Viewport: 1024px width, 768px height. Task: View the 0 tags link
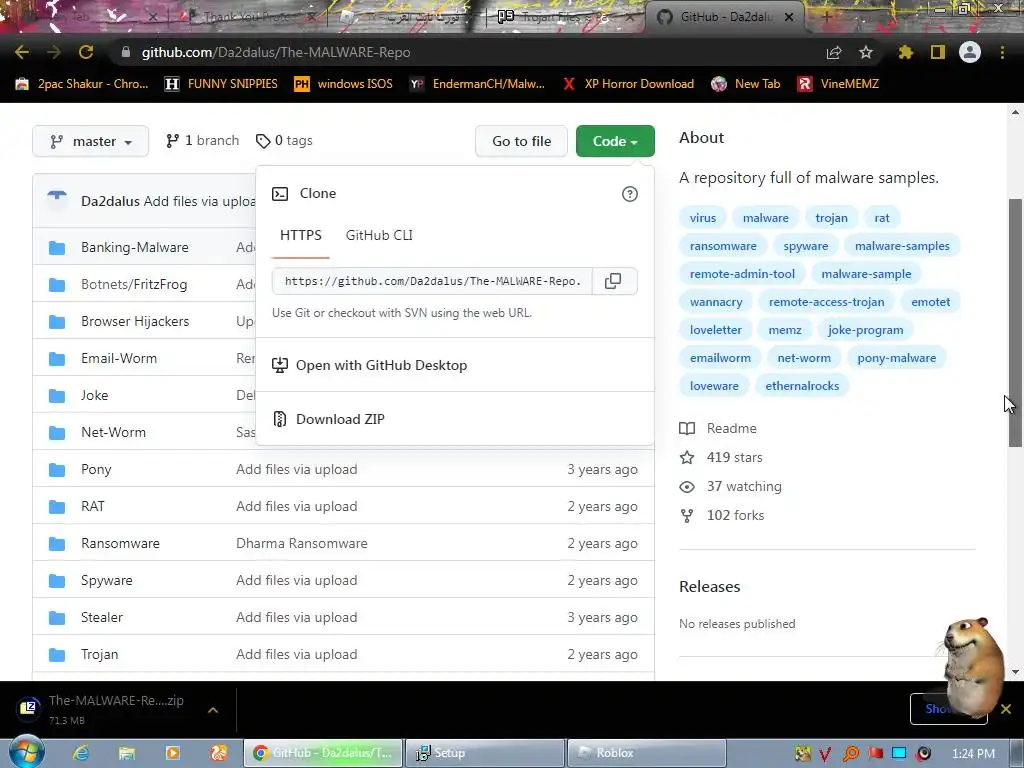(x=284, y=140)
